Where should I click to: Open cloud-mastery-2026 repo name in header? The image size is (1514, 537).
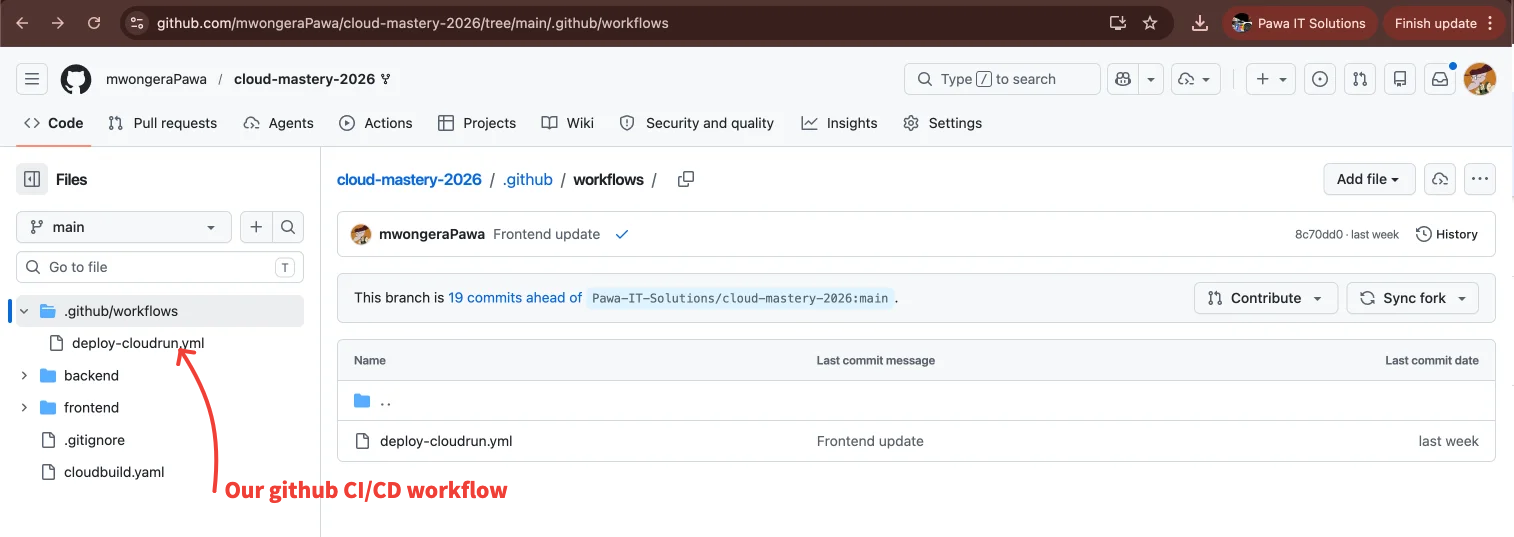click(x=304, y=79)
